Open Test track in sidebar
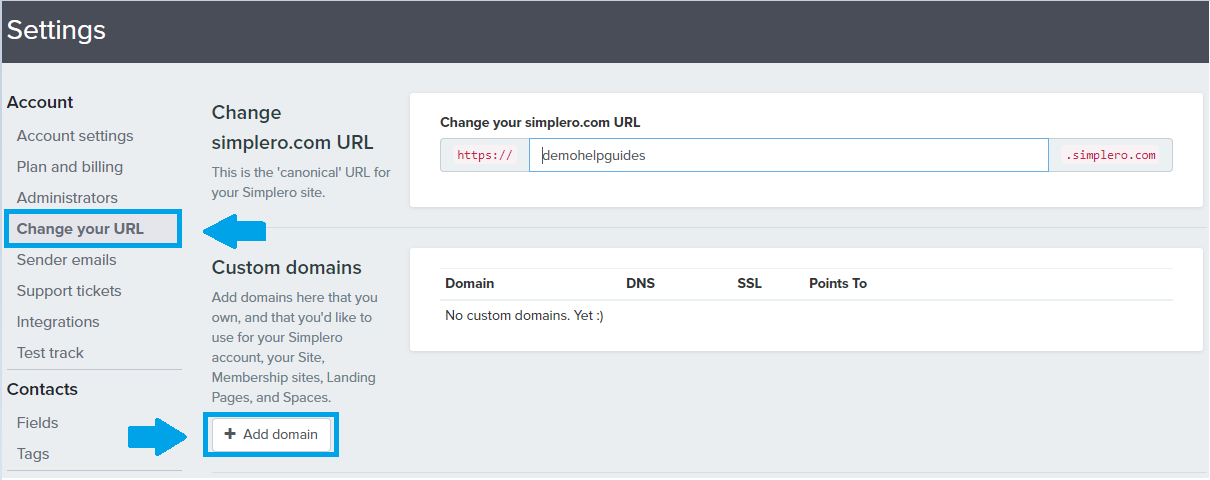 pyautogui.click(x=50, y=353)
